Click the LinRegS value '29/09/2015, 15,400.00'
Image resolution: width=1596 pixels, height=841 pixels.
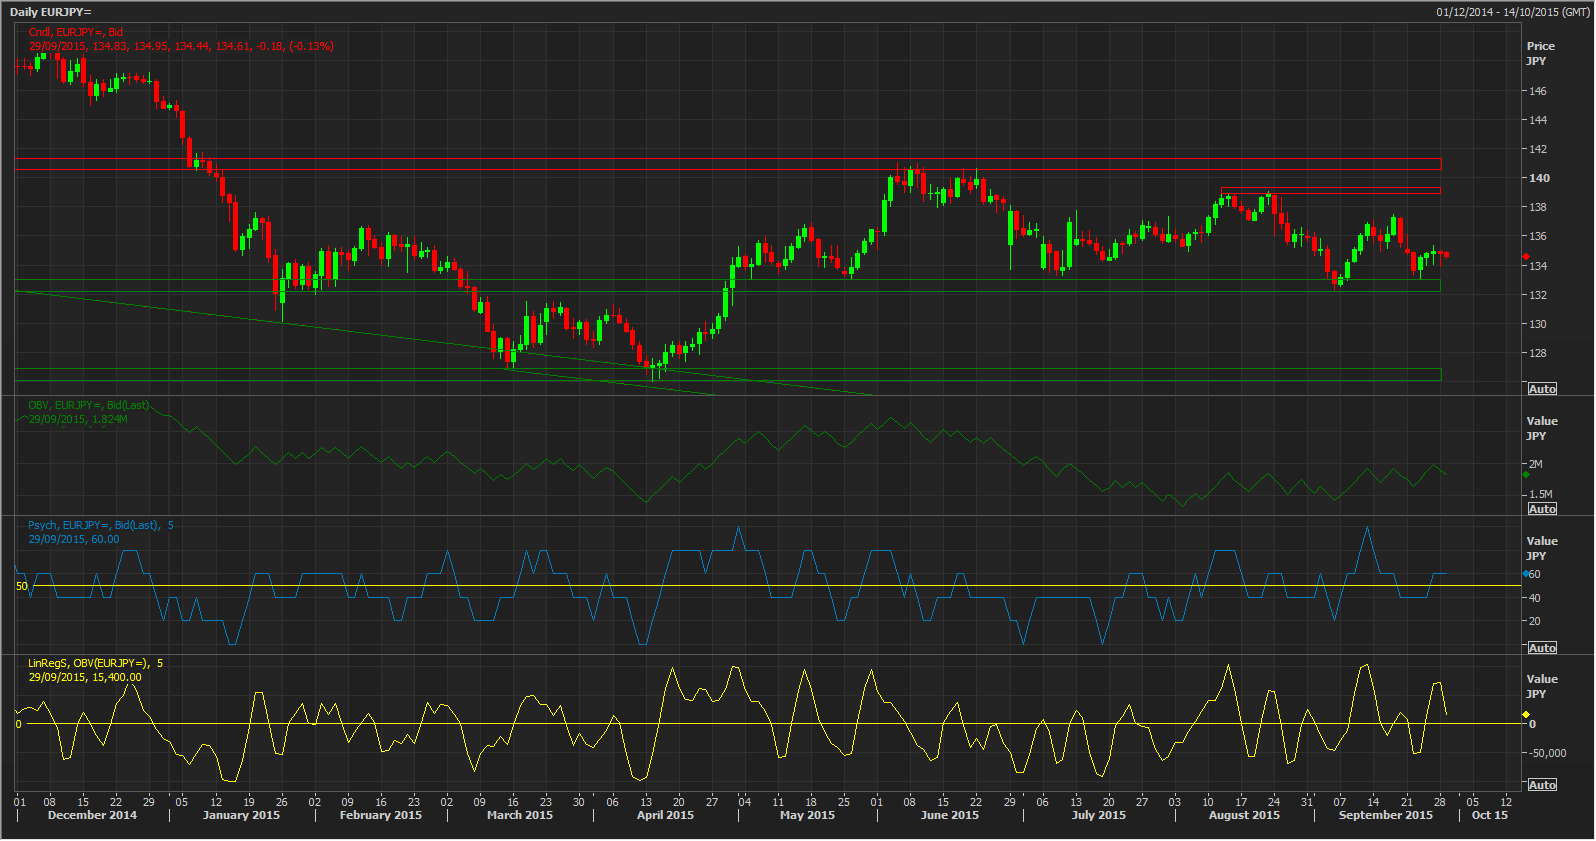point(85,677)
